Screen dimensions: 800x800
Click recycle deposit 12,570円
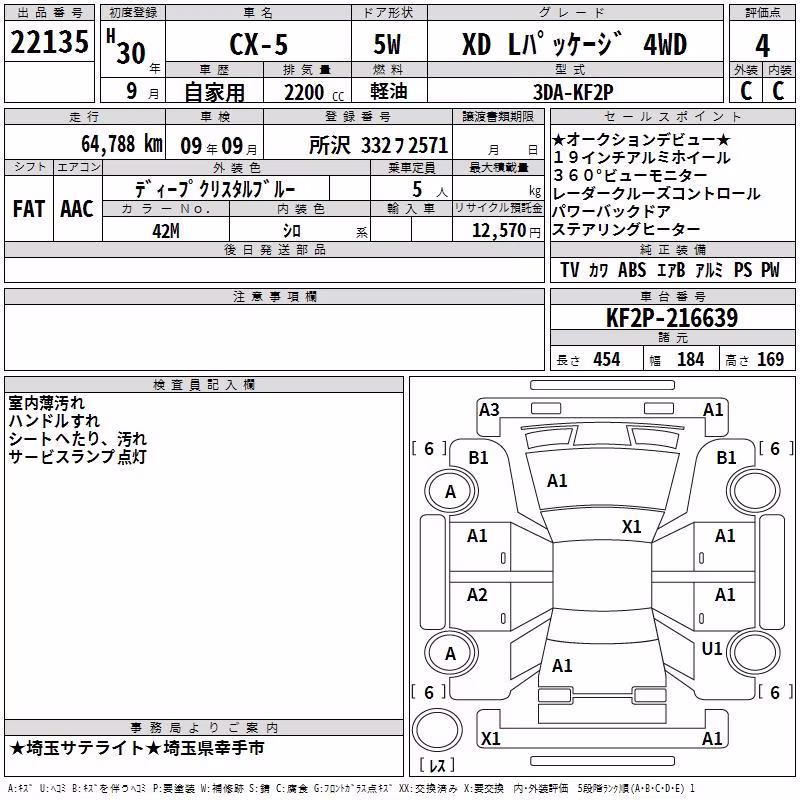506,231
